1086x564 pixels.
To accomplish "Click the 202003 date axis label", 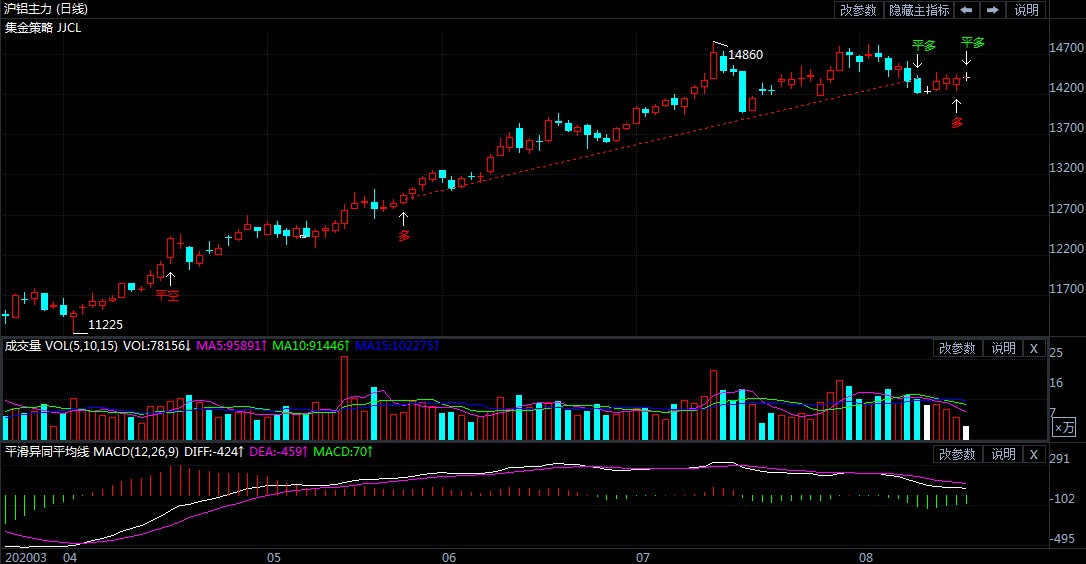I will click(26, 557).
